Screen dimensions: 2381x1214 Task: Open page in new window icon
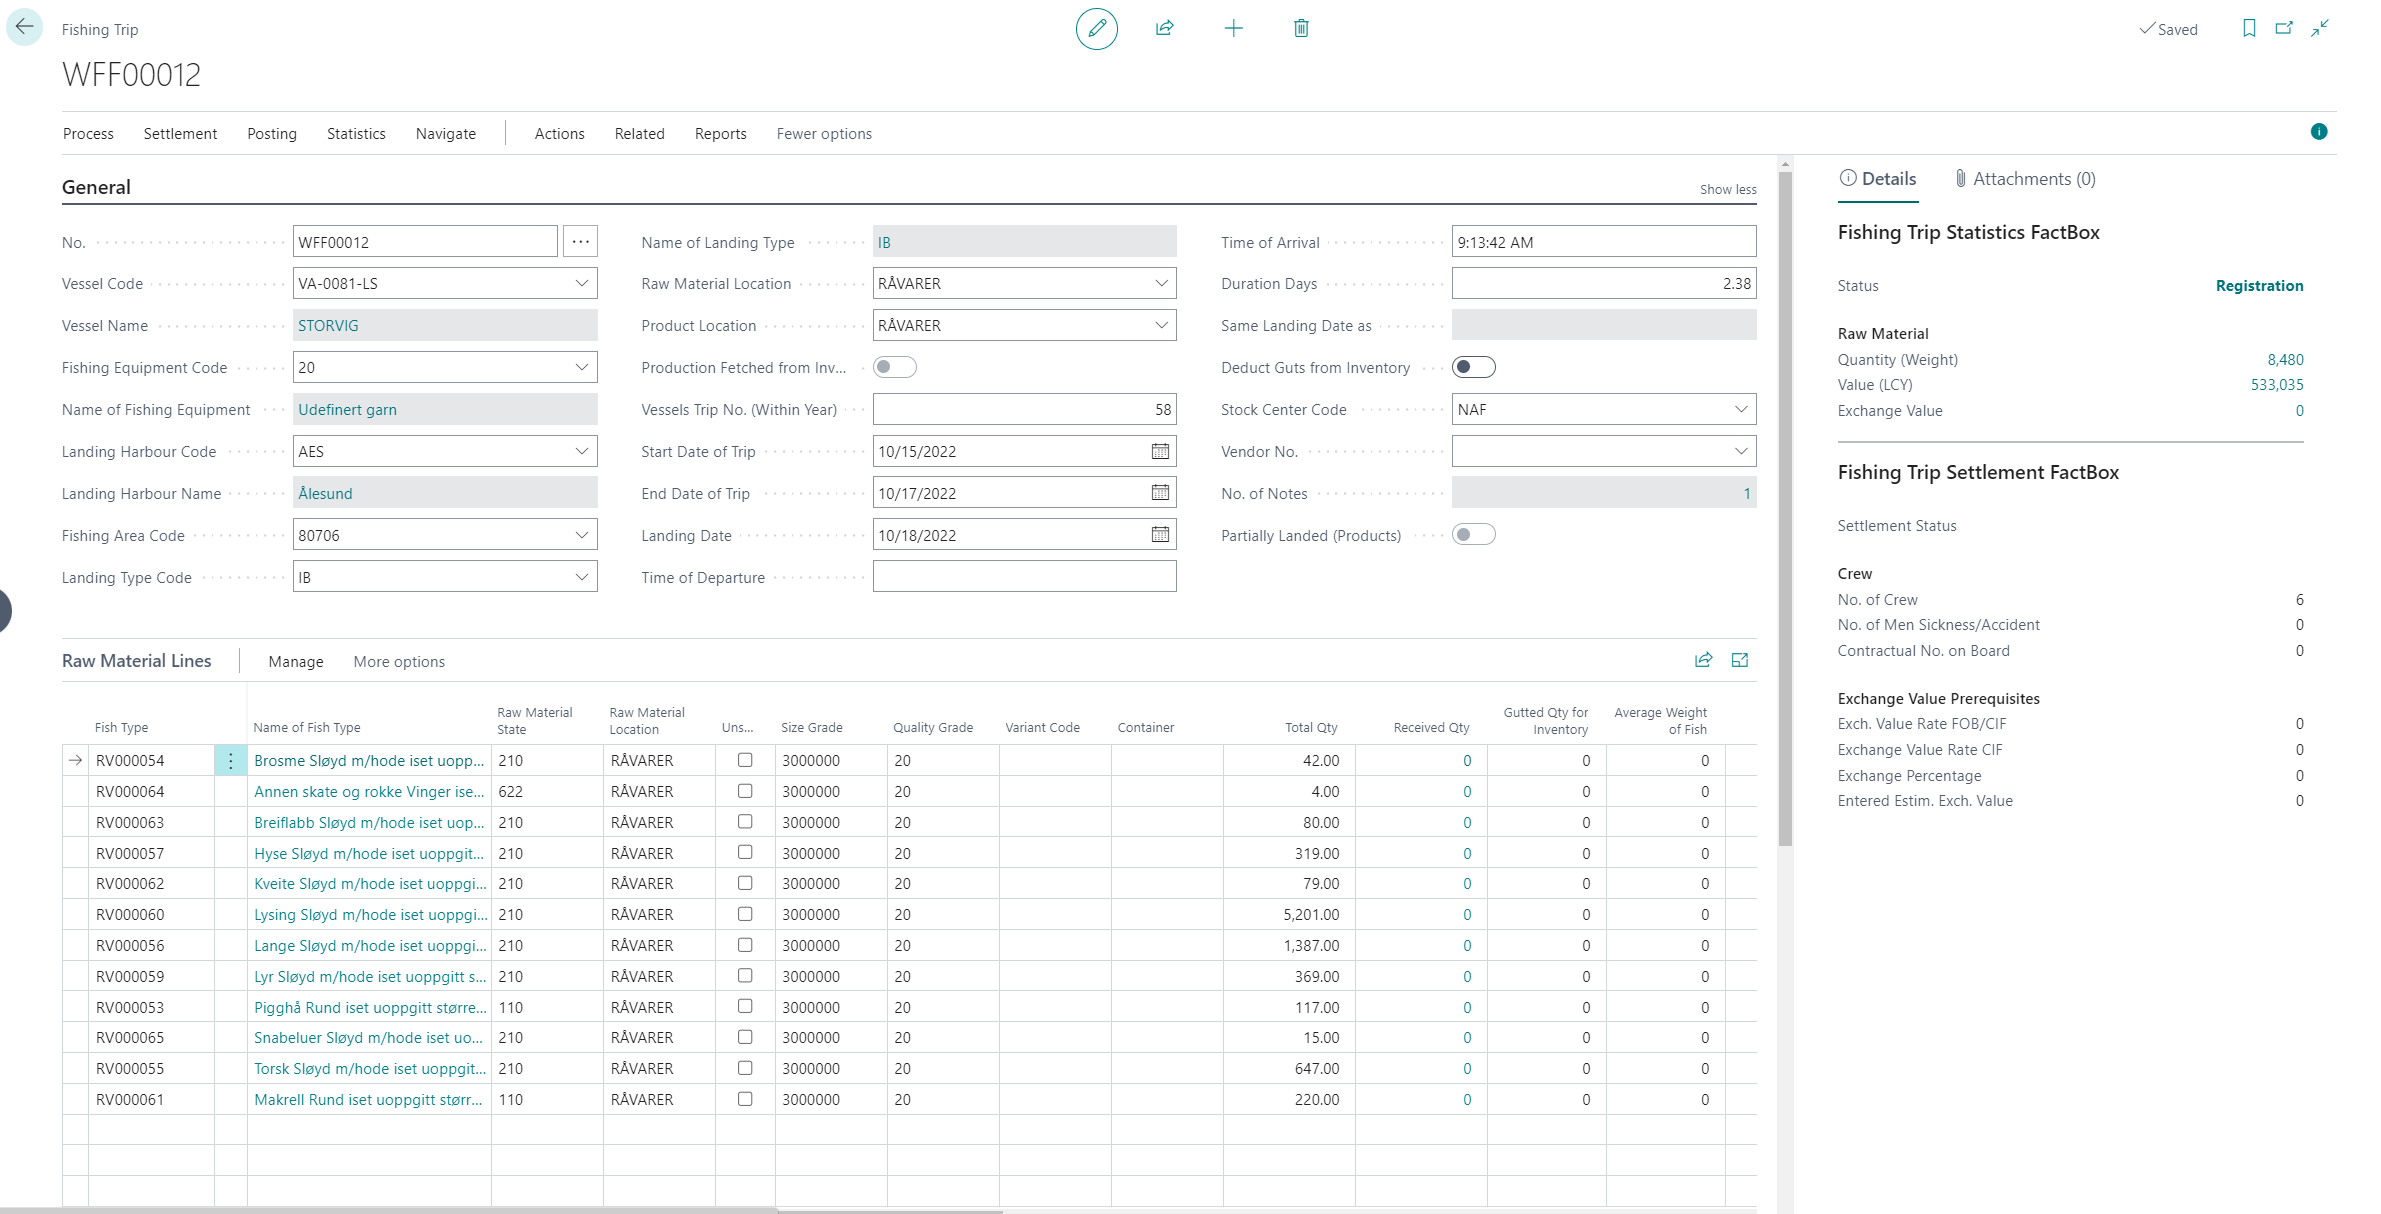coord(2284,29)
